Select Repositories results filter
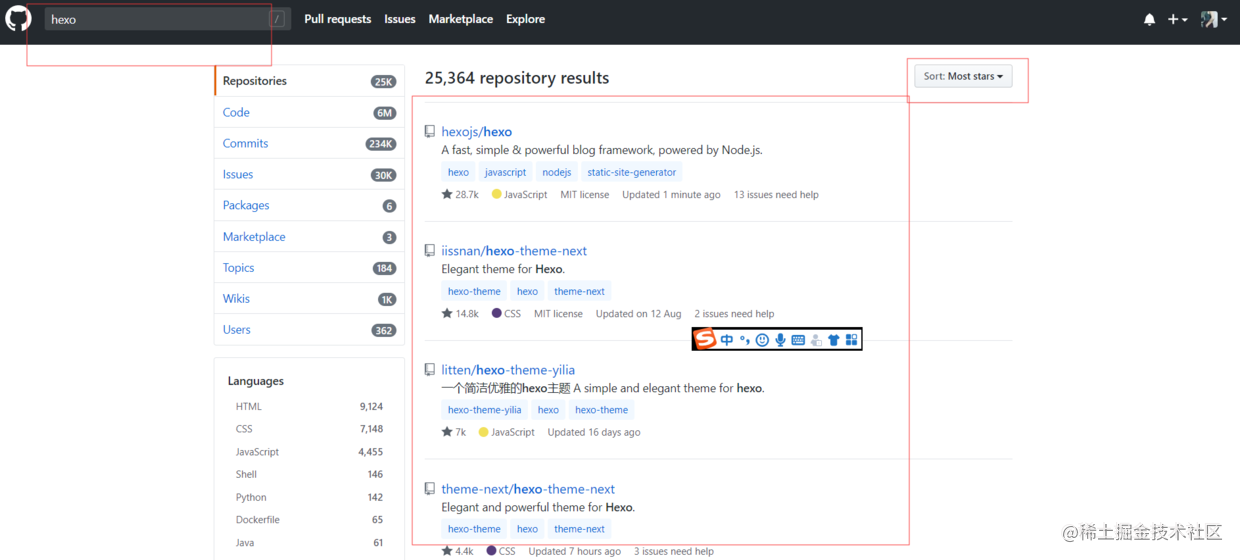Screen dimensions: 1240x560 click(309, 81)
